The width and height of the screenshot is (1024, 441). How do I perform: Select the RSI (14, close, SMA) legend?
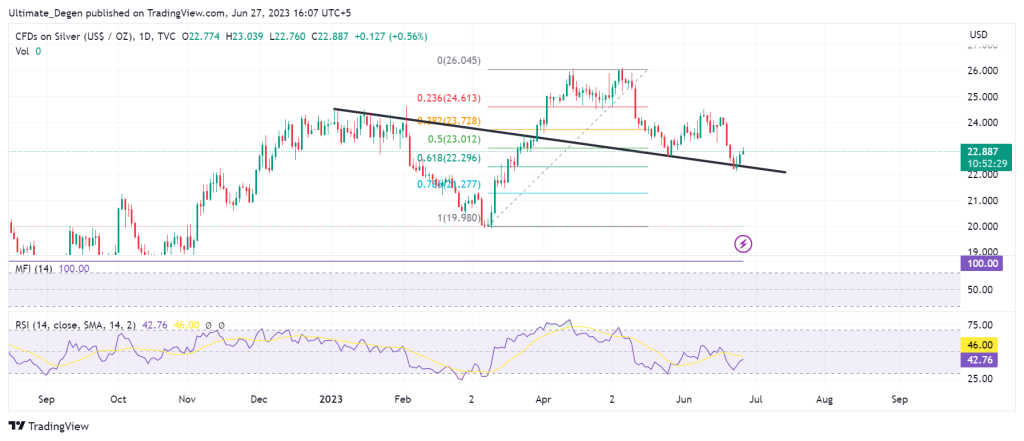click(121, 325)
